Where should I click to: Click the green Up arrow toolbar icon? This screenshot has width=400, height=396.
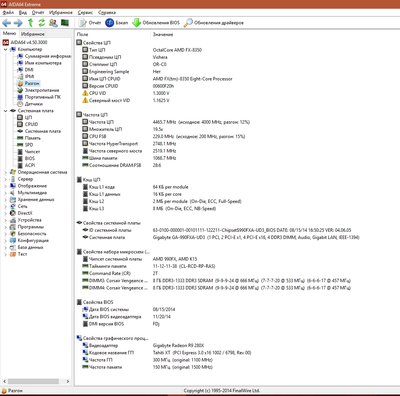30,23
